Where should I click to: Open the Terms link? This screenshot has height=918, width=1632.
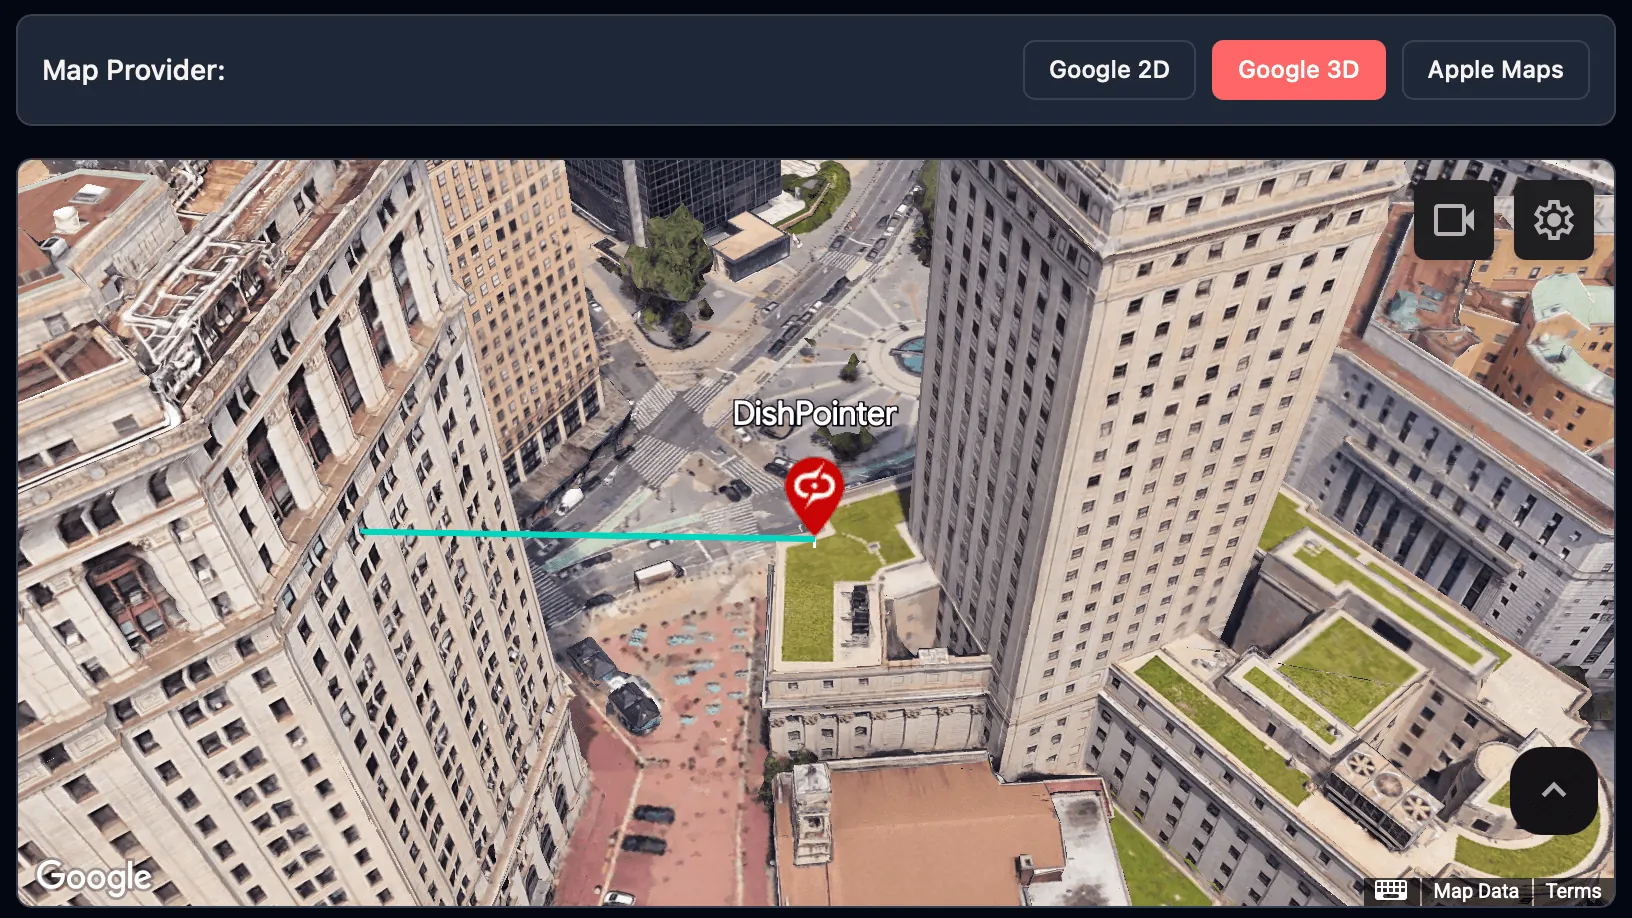click(x=1573, y=891)
